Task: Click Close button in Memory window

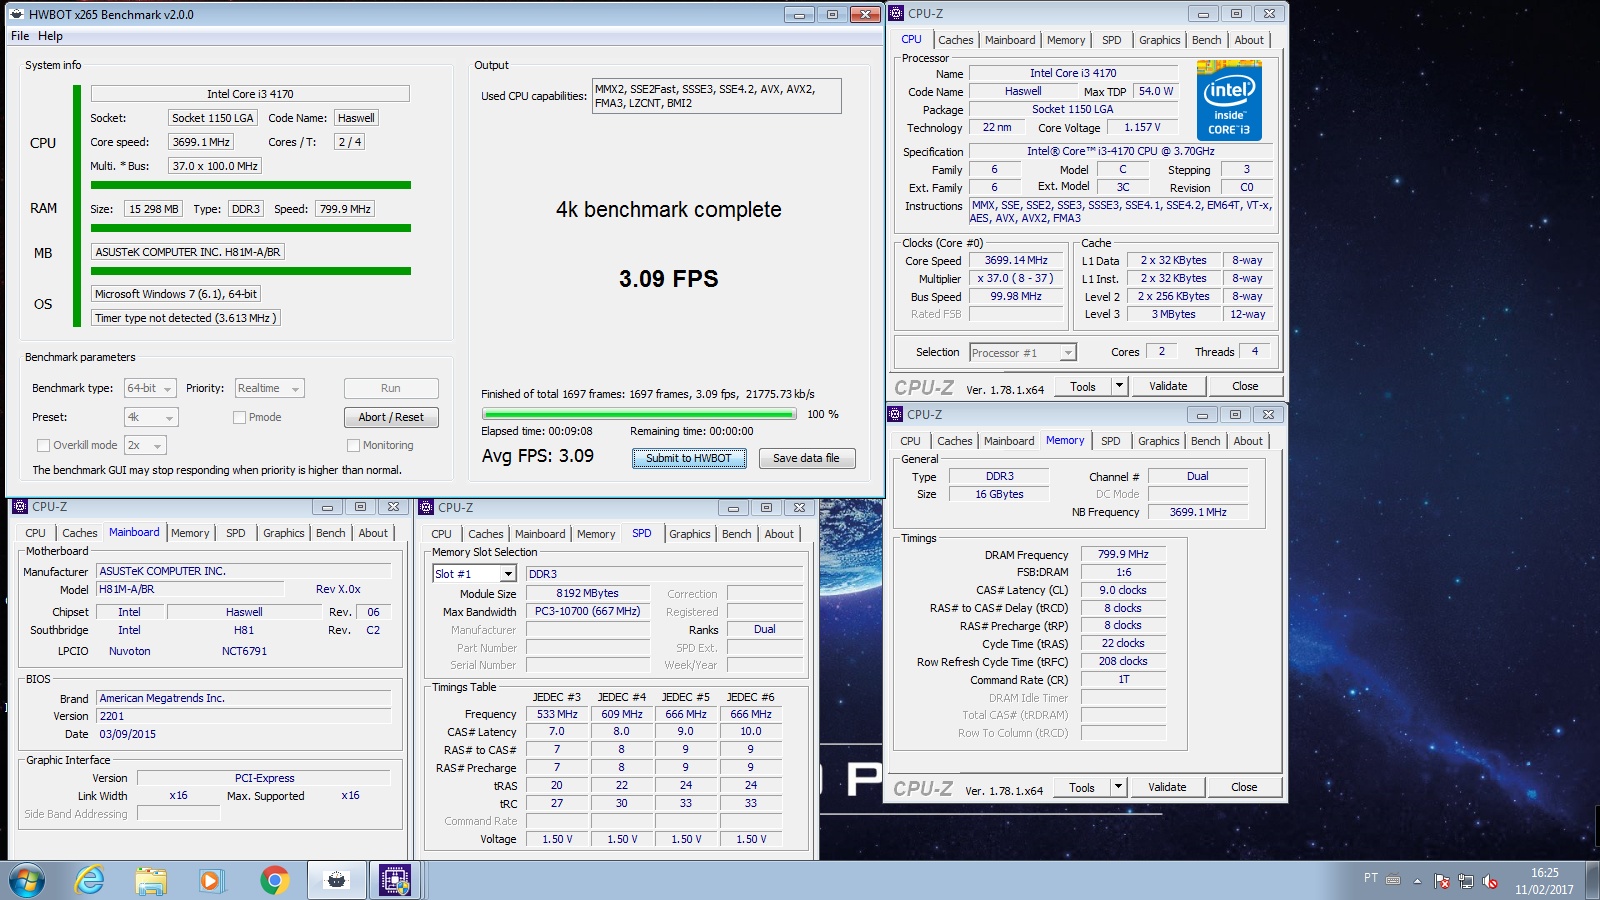Action: [x=1244, y=787]
